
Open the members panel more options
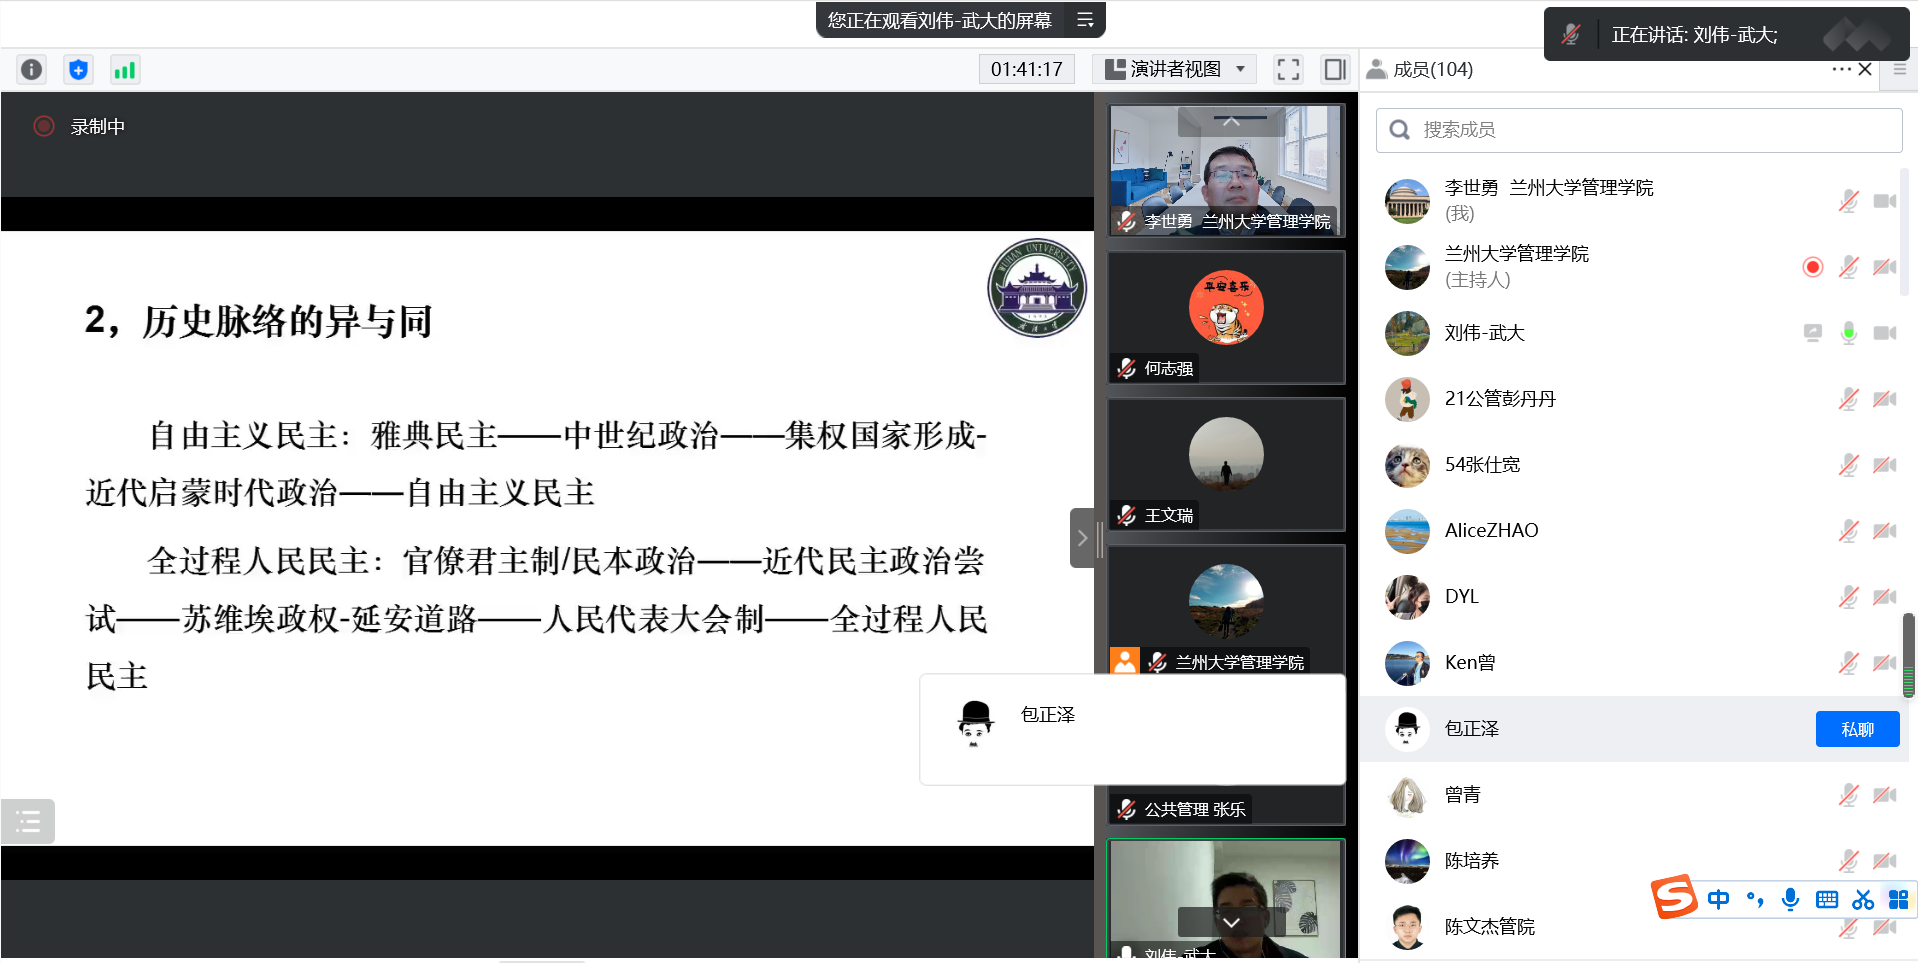[1840, 69]
